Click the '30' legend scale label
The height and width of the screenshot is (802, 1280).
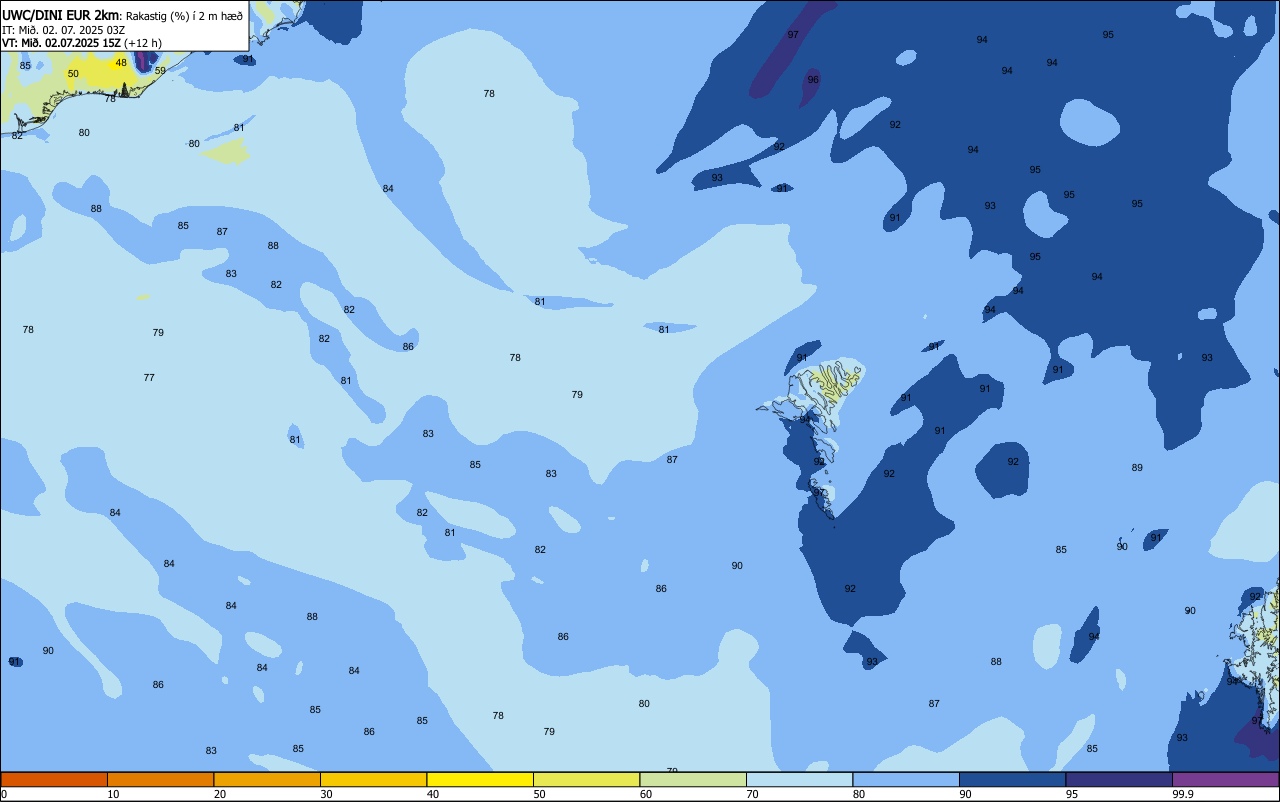[326, 794]
